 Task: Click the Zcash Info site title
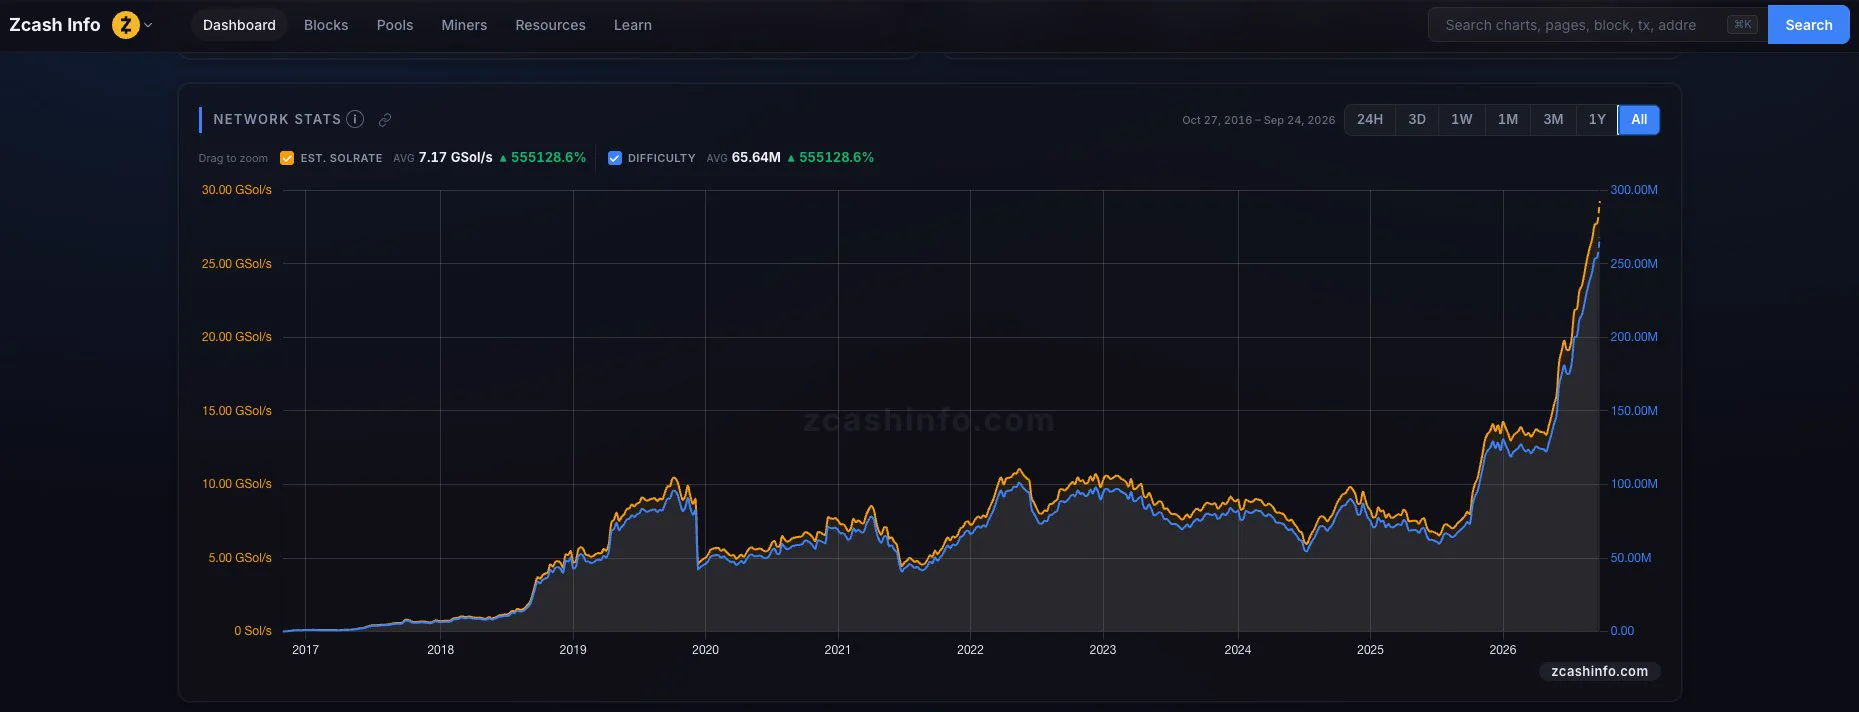click(x=55, y=25)
